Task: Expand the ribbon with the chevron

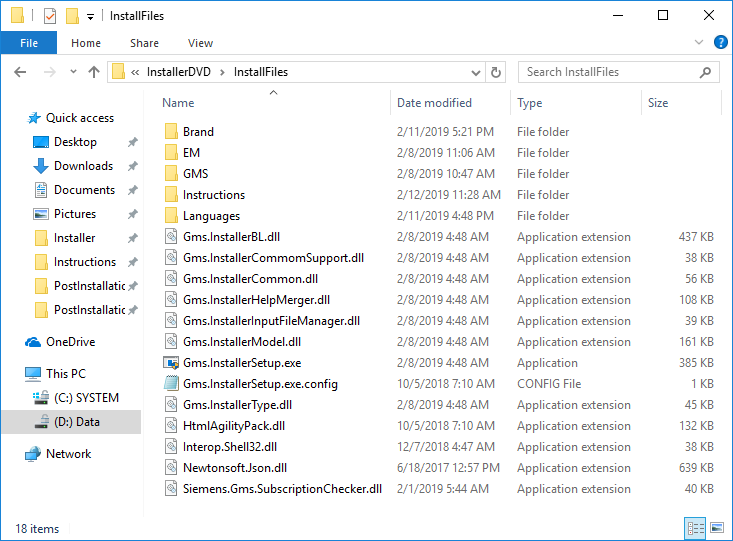Action: click(x=700, y=43)
